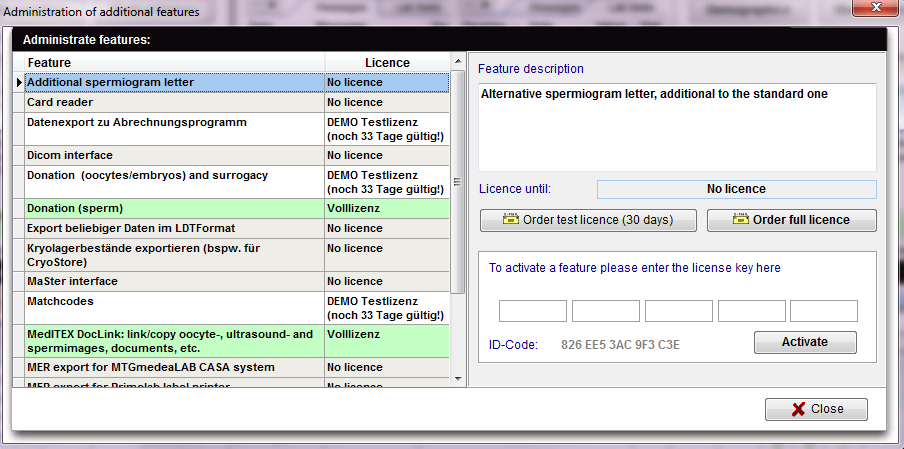
Task: Click the Order full licence button
Action: [x=792, y=220]
